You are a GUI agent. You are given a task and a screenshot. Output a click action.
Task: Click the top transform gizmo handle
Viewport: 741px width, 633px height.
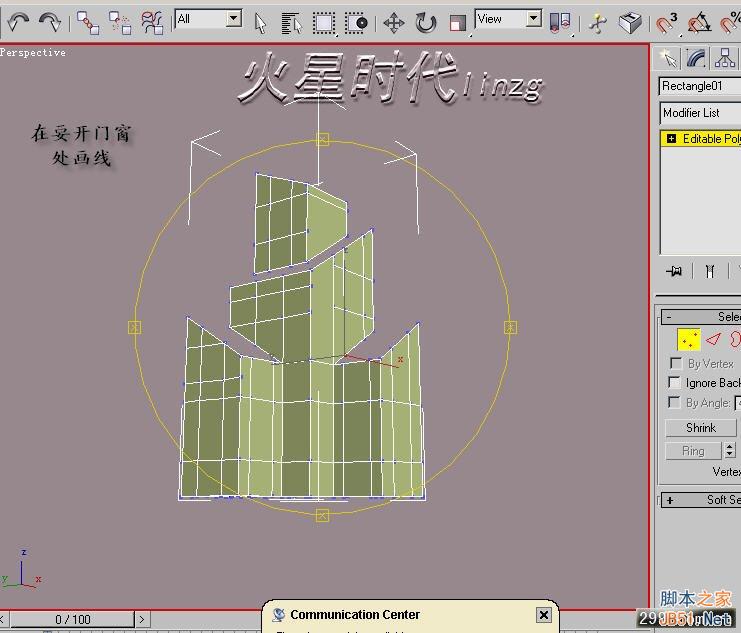point(323,139)
